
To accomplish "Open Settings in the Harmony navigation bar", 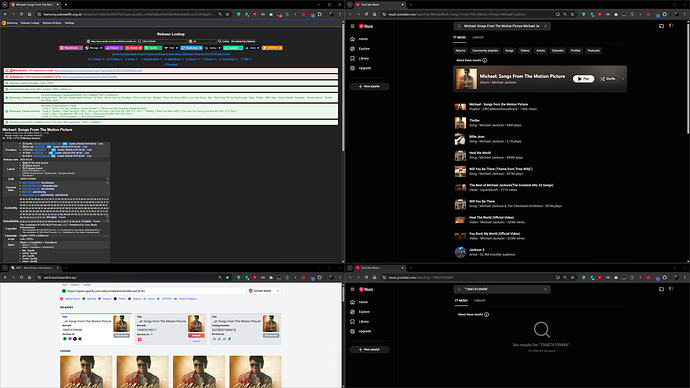I will pos(70,23).
